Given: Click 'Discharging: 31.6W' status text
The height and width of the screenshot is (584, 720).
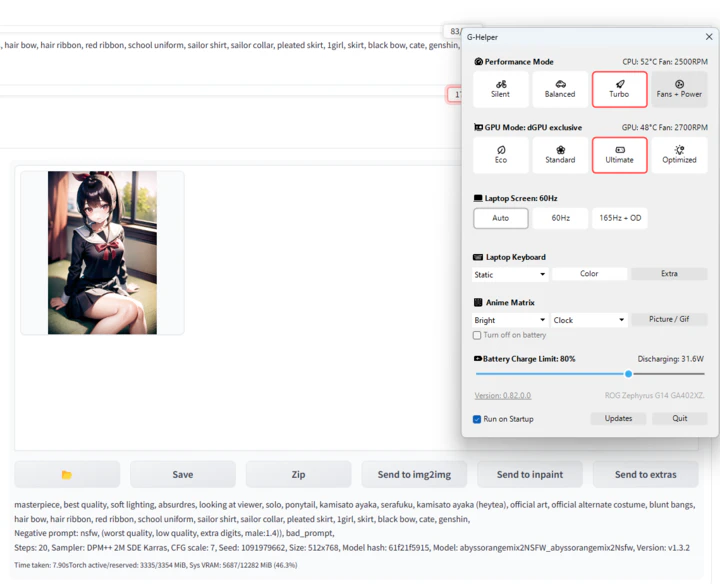Looking at the screenshot, I should click(x=670, y=359).
